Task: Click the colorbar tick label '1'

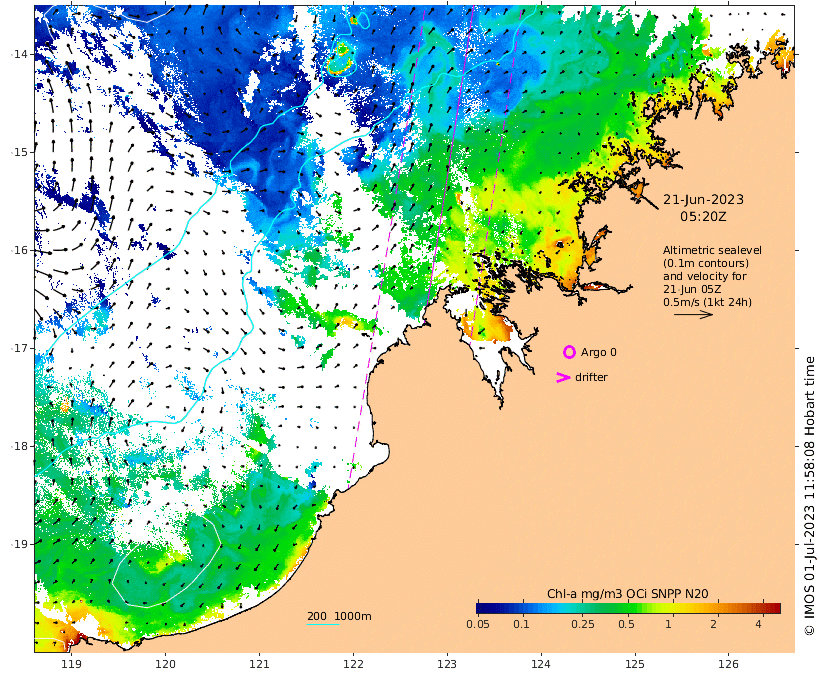Action: coord(668,624)
